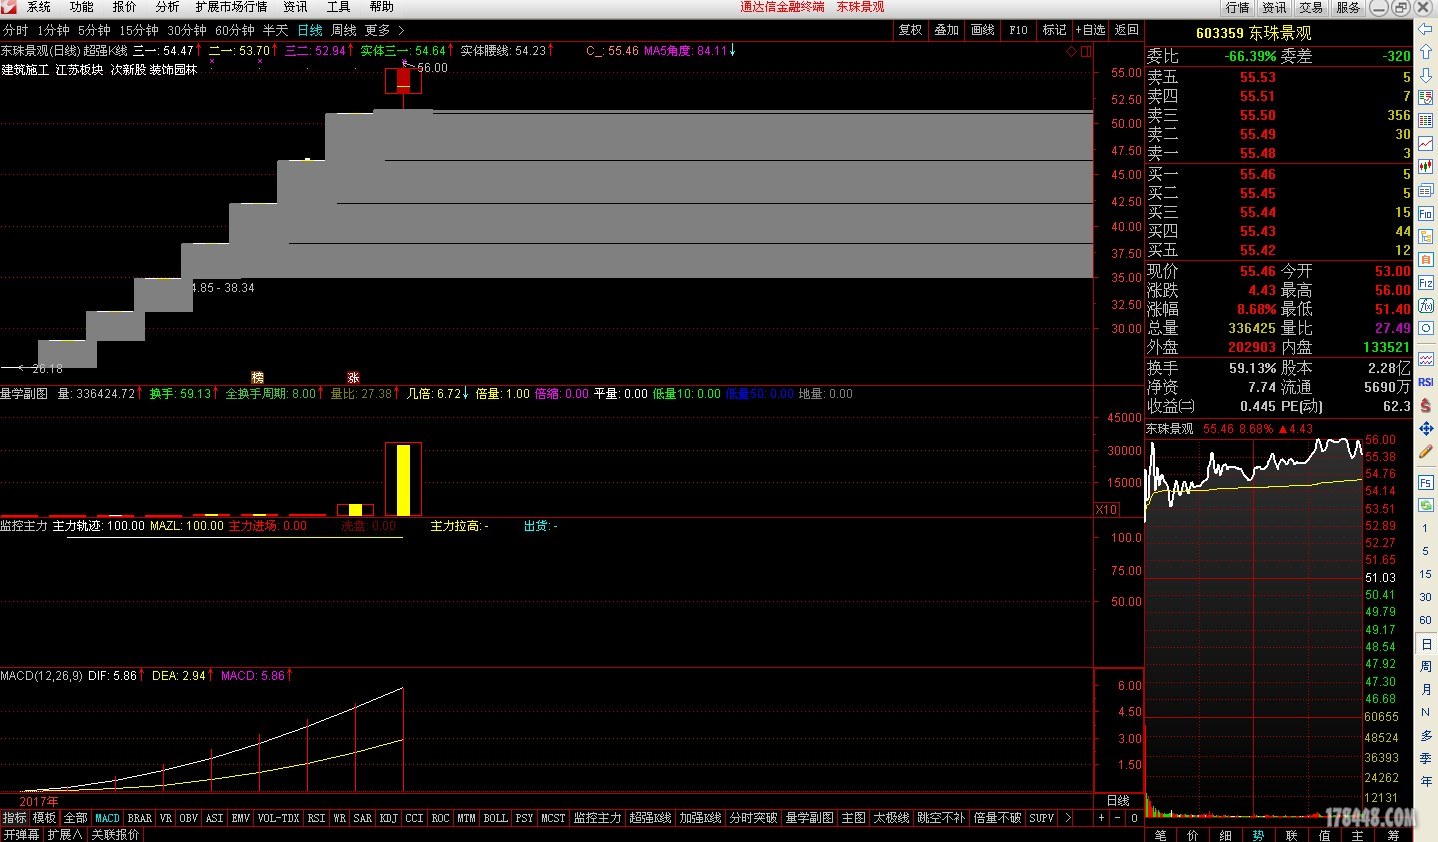Click the 涨 marker below the K-line chart
Image resolution: width=1438 pixels, height=842 pixels.
(x=353, y=377)
